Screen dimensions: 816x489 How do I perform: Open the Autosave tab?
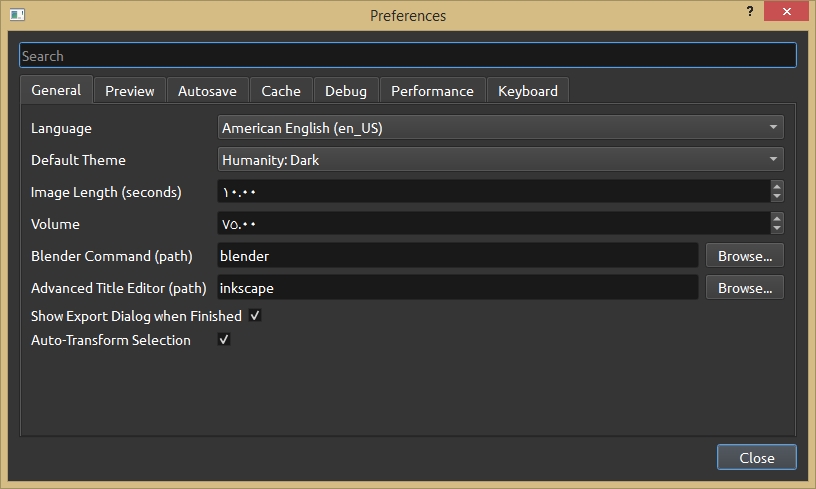point(207,91)
